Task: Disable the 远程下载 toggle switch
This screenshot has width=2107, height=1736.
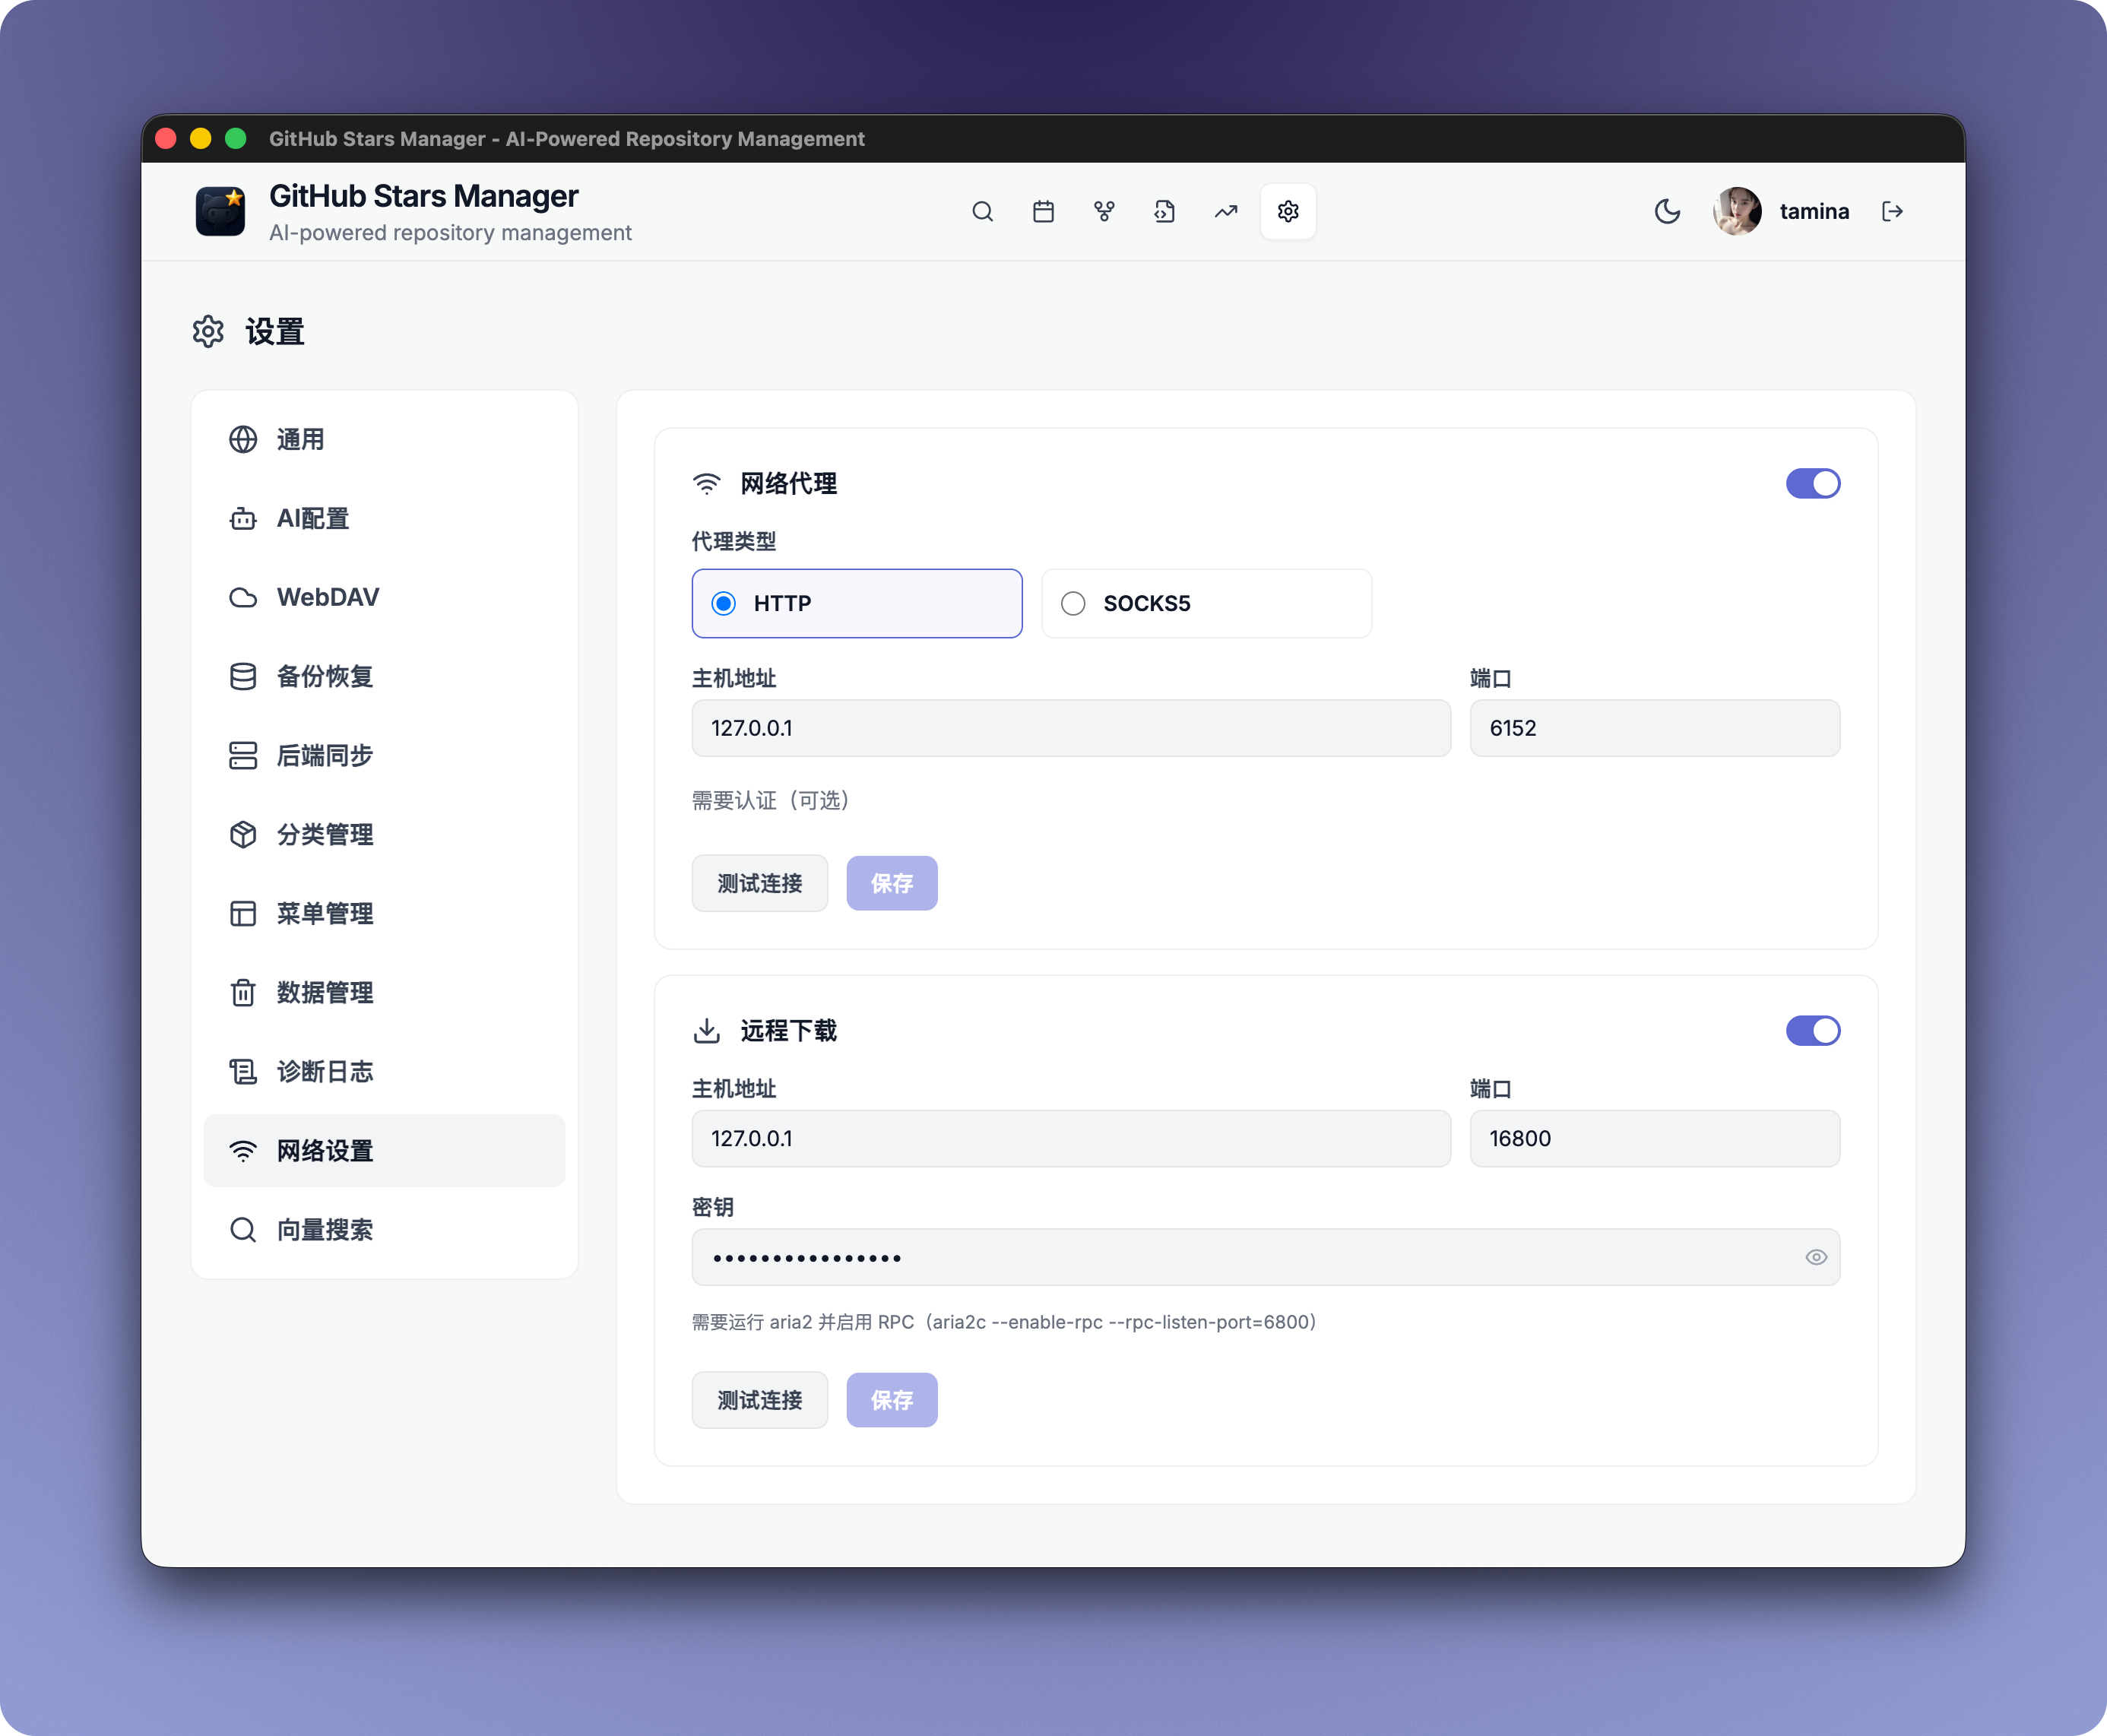Action: coord(1812,1031)
